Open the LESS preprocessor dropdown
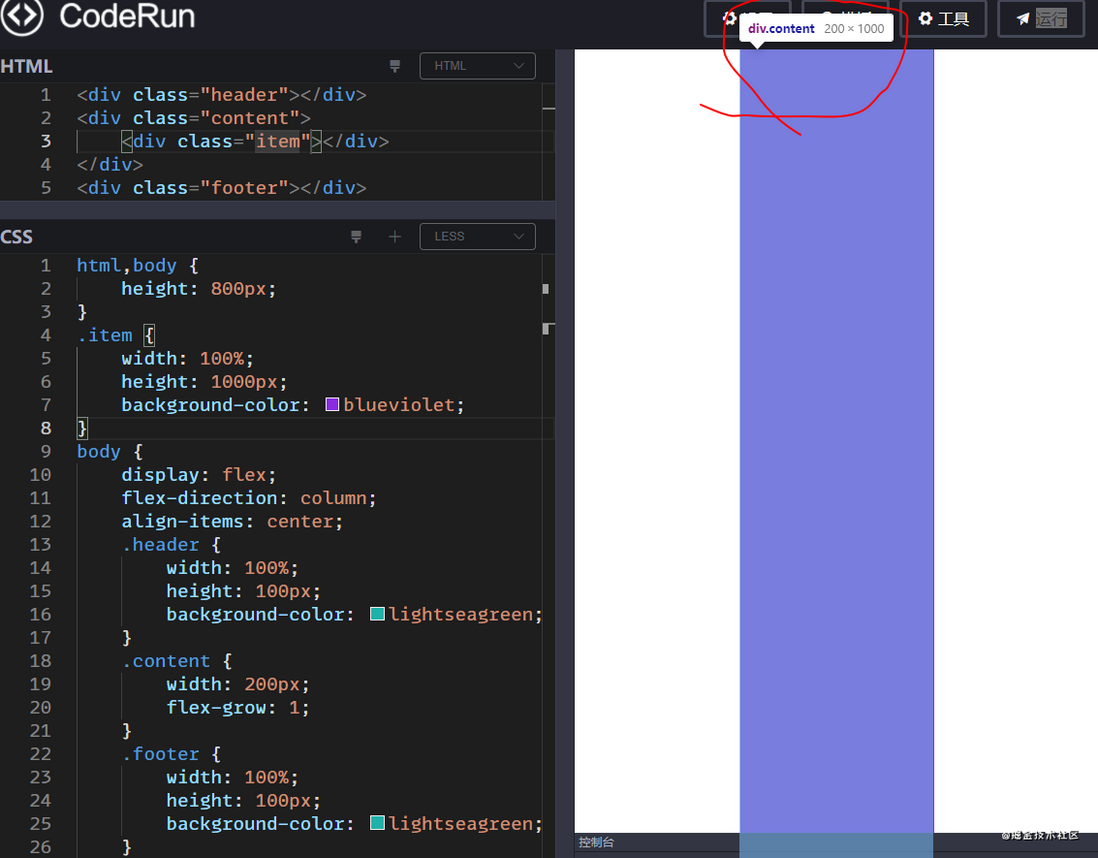Screen dimensions: 1098x858 (x=478, y=237)
